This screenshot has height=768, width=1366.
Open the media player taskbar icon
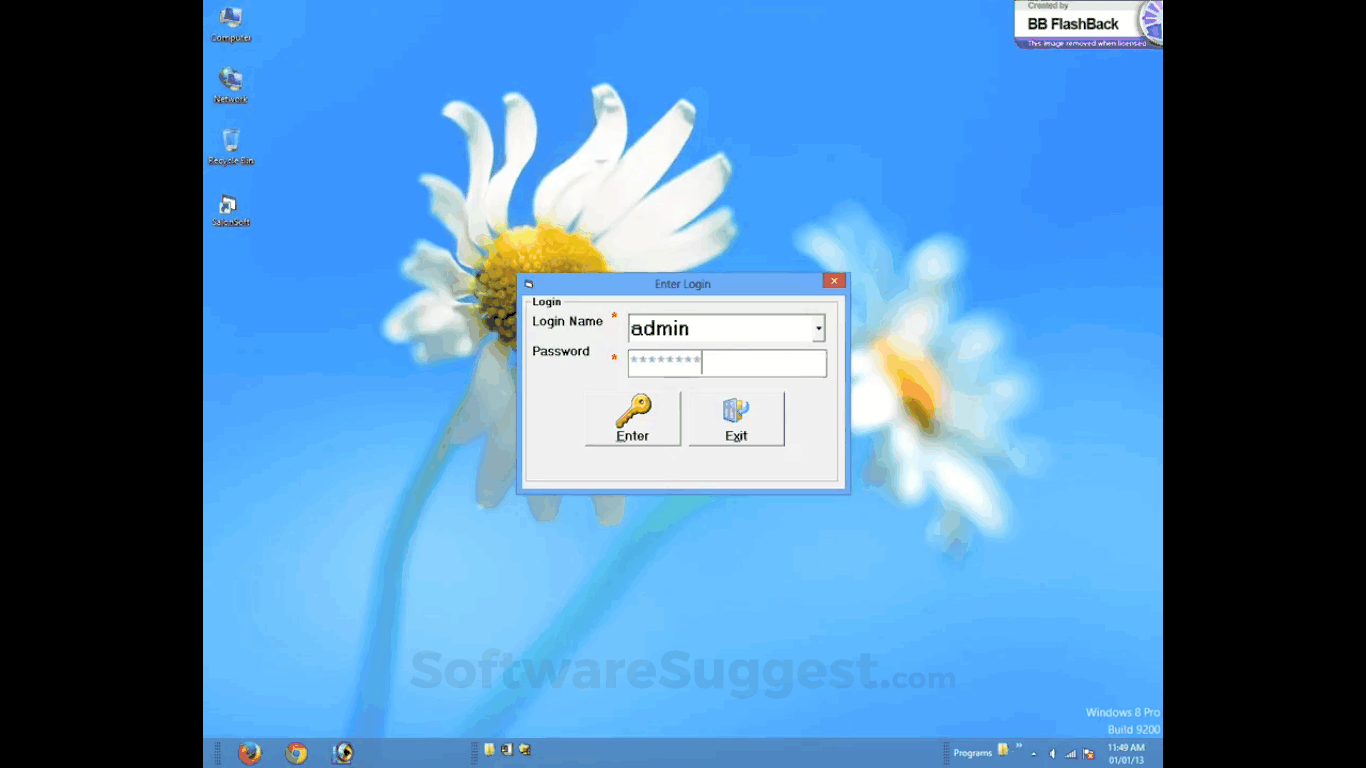tap(342, 753)
